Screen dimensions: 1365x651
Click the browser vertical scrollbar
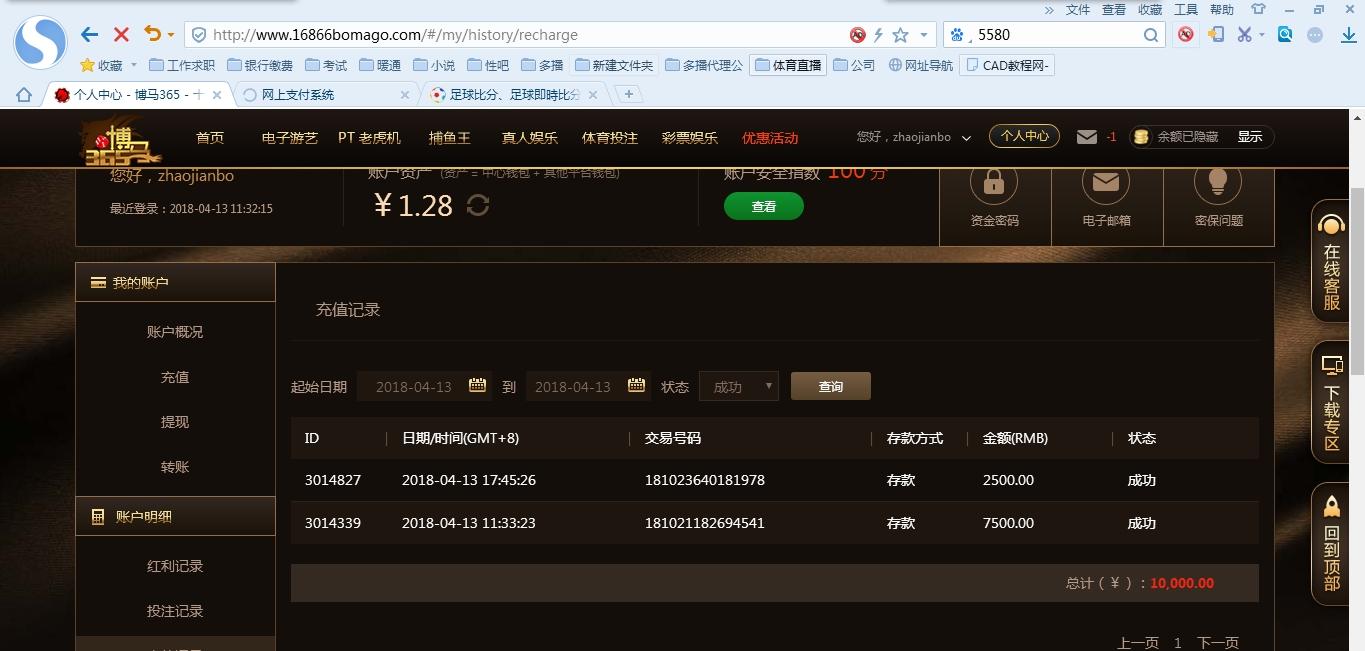pyautogui.click(x=1357, y=280)
